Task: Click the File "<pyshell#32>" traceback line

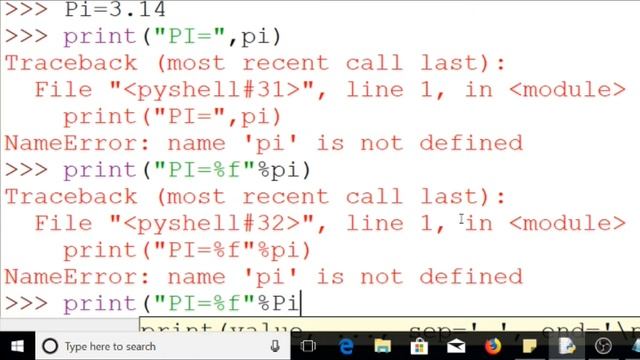Action: (x=330, y=223)
